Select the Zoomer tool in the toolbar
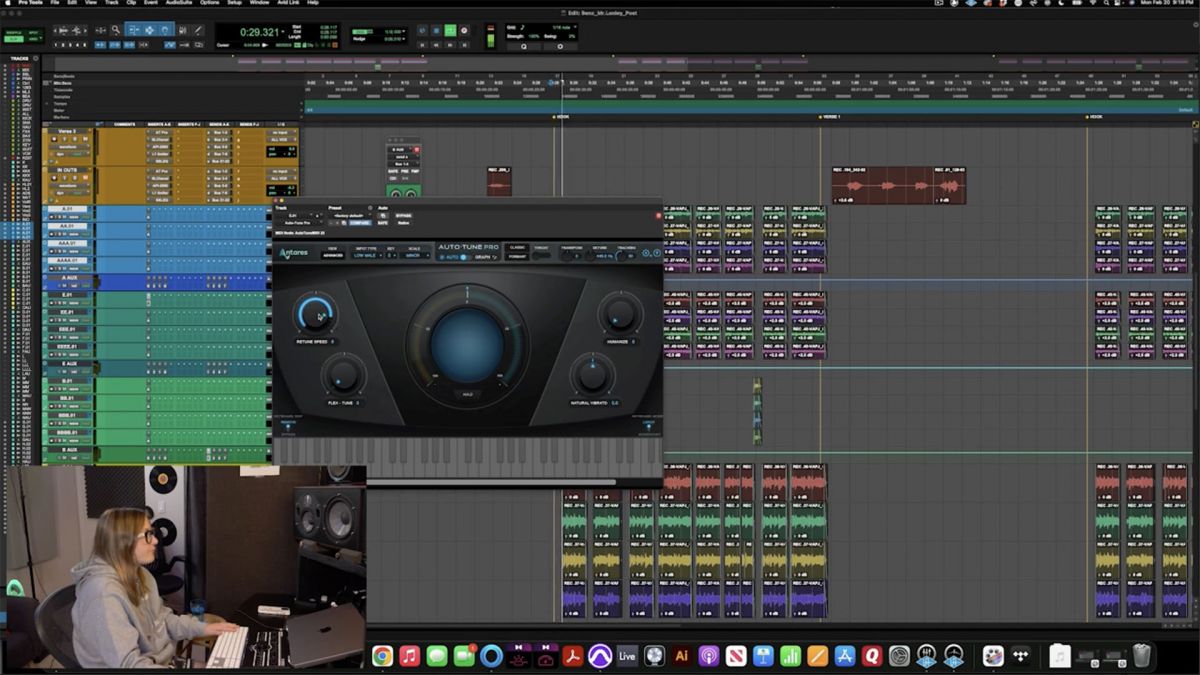The width and height of the screenshot is (1200, 675). pyautogui.click(x=114, y=31)
